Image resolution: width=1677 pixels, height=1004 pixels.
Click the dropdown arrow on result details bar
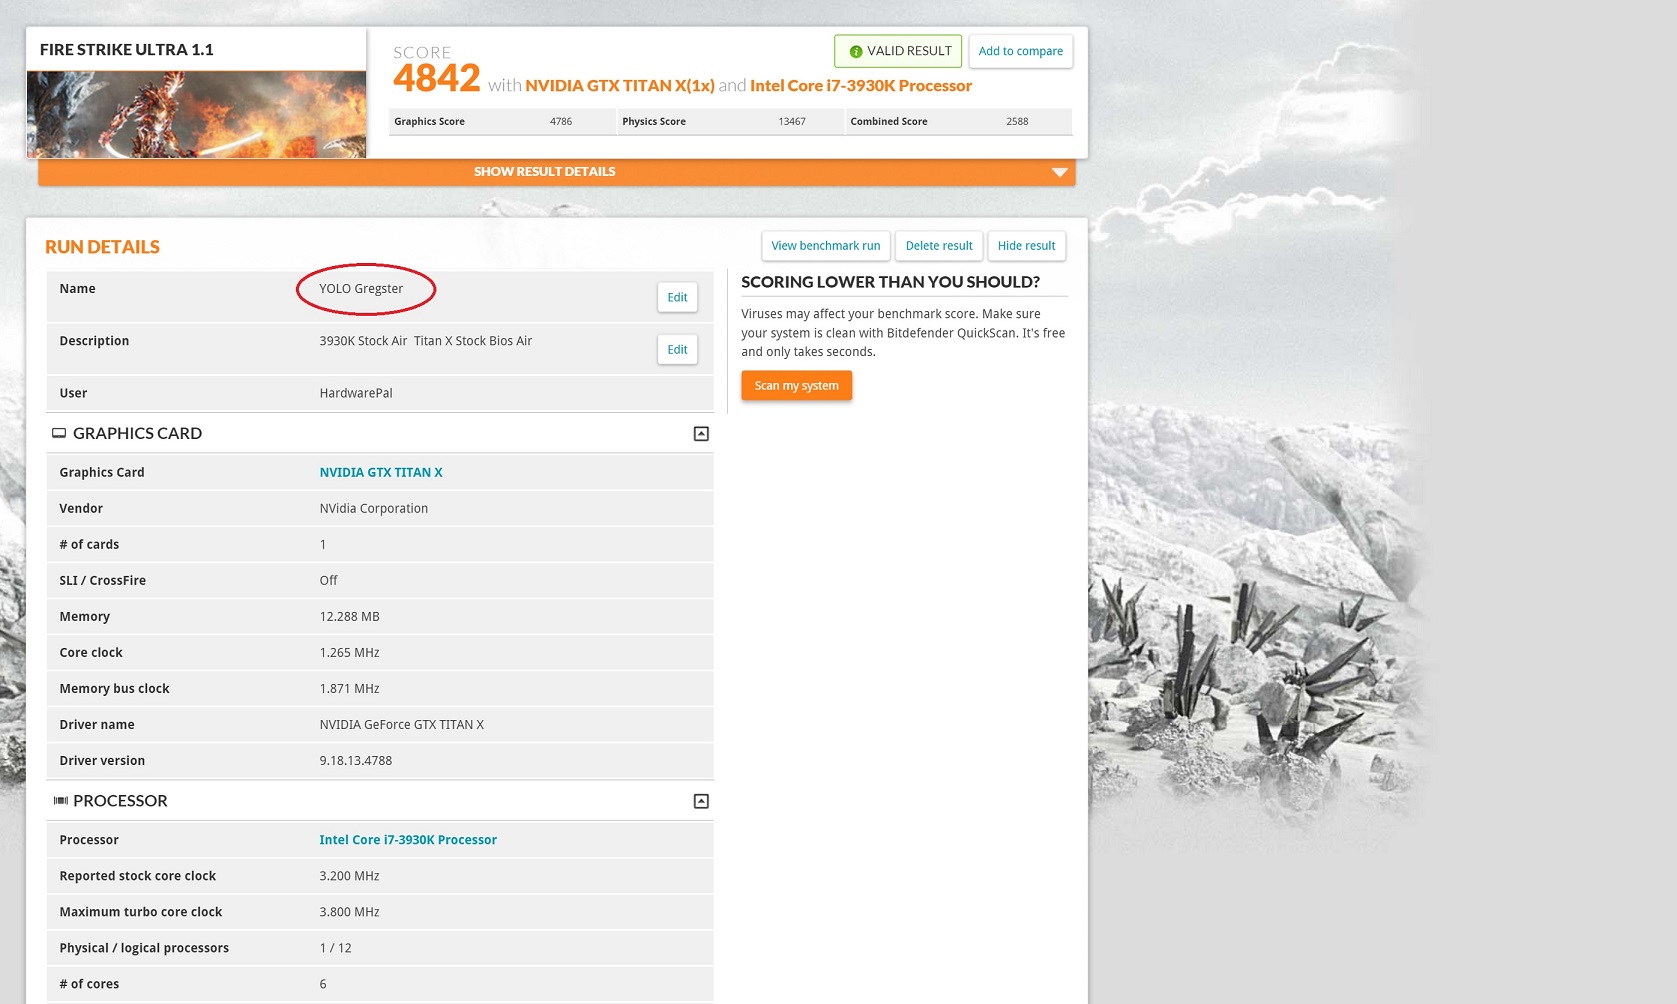[x=1060, y=173]
